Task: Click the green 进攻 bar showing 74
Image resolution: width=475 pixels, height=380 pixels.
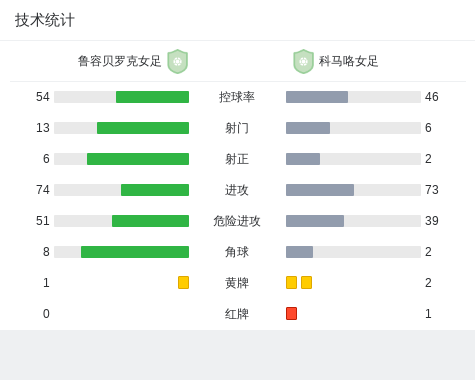Action: (155, 190)
